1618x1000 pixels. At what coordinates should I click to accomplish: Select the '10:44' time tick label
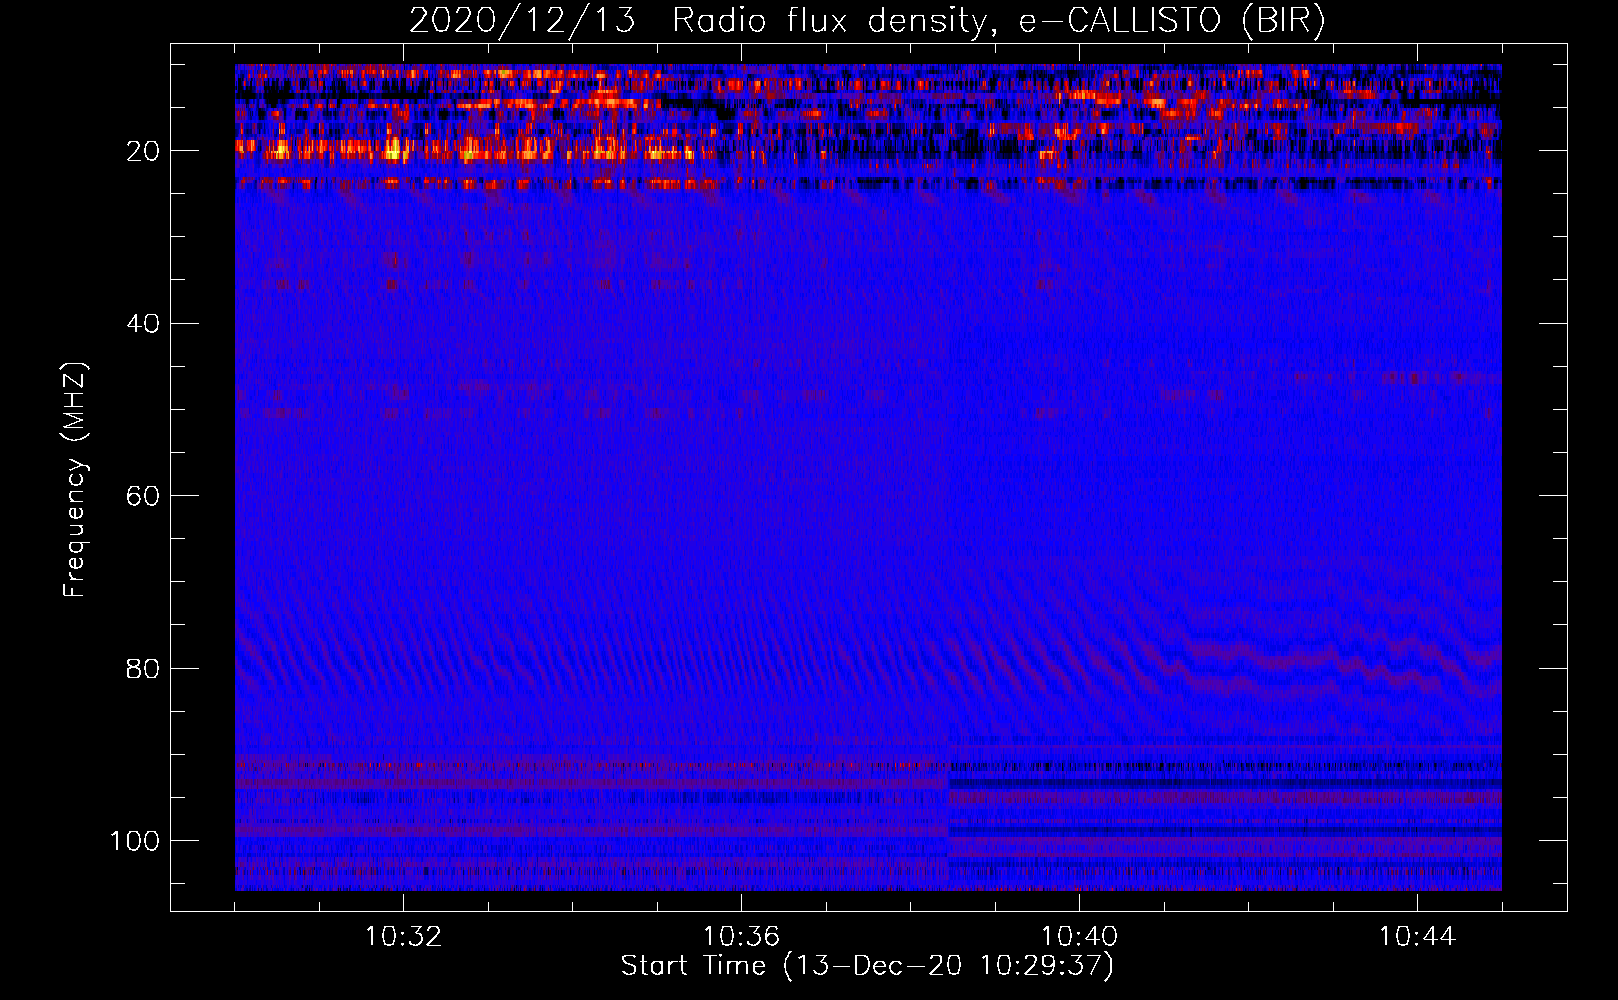(1417, 937)
